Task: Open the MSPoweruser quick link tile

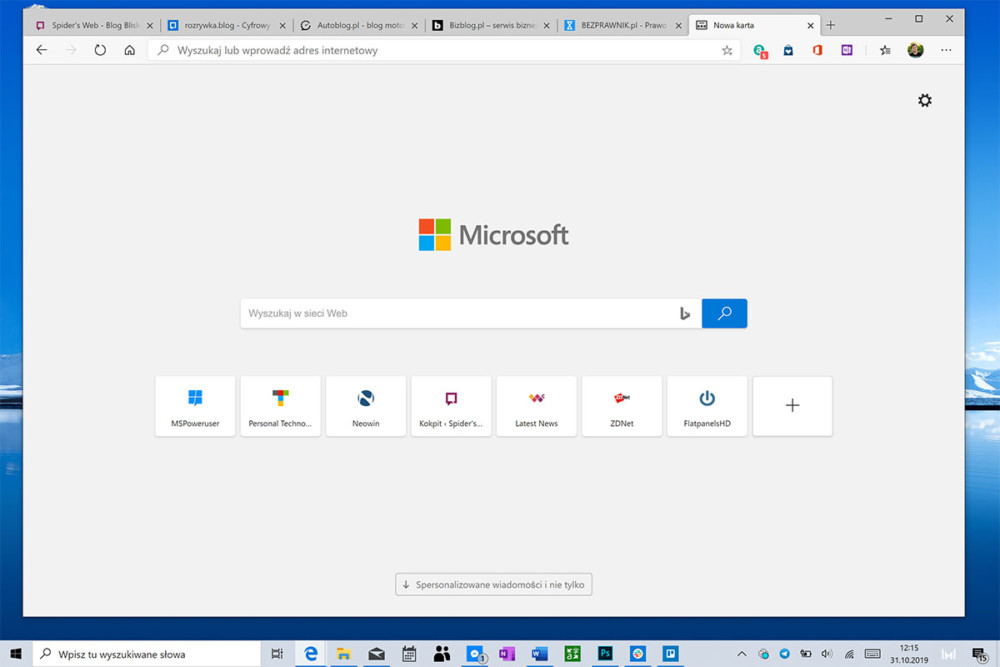Action: coord(195,406)
